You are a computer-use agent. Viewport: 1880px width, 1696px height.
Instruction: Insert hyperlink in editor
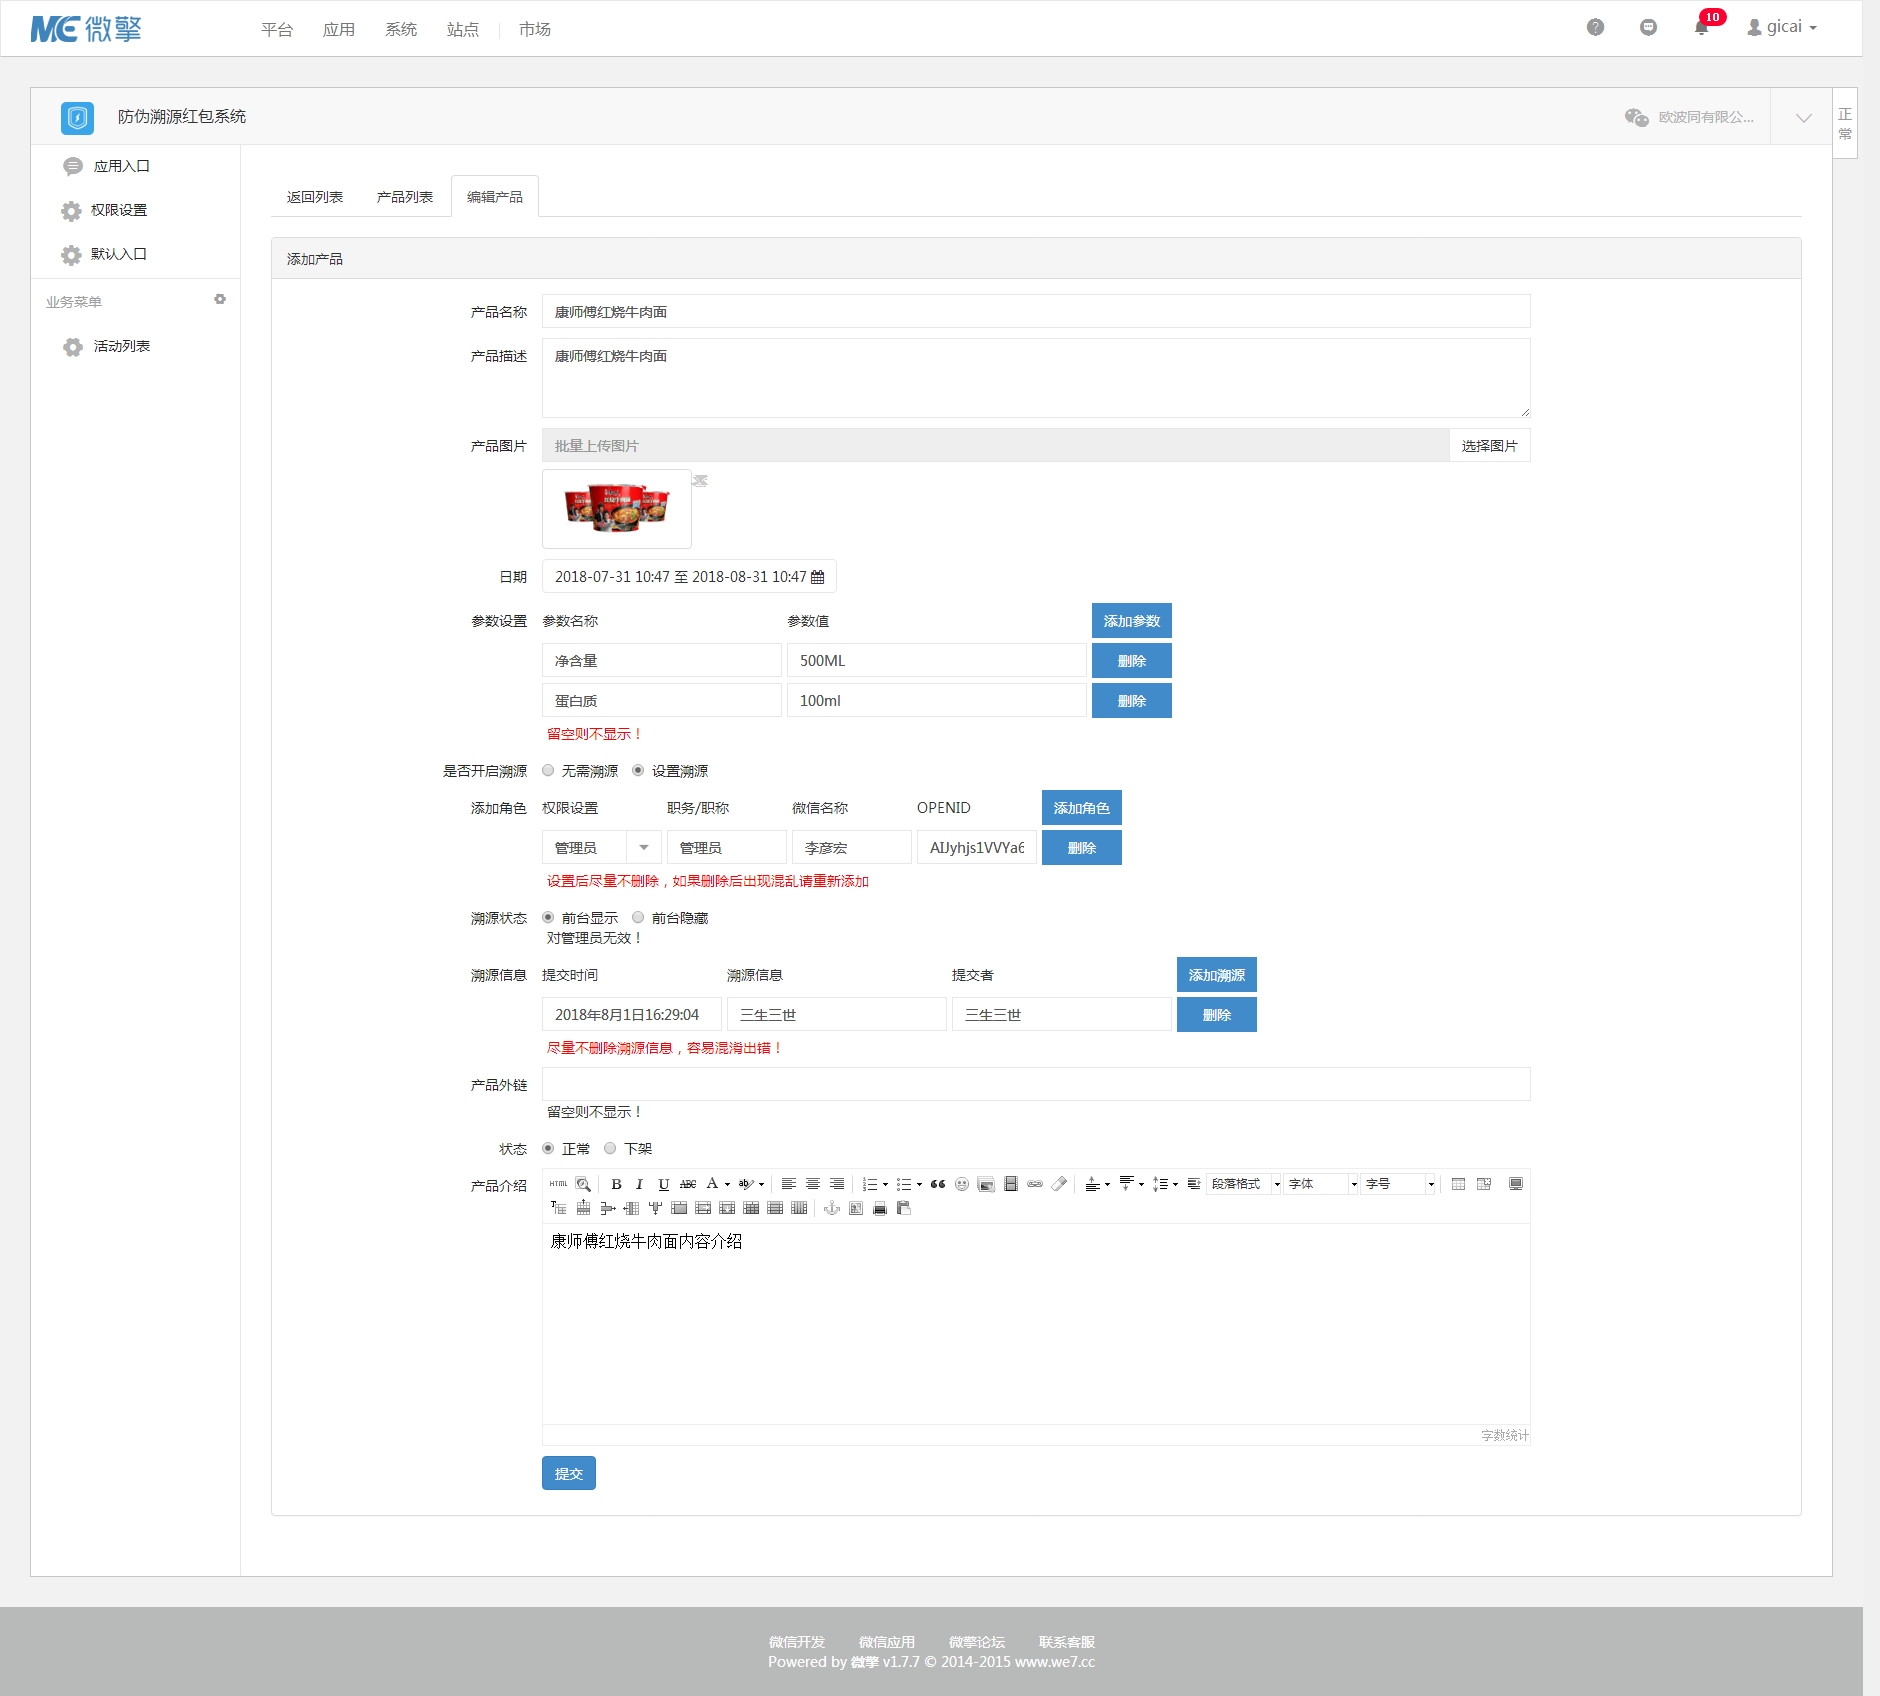[x=1035, y=1184]
